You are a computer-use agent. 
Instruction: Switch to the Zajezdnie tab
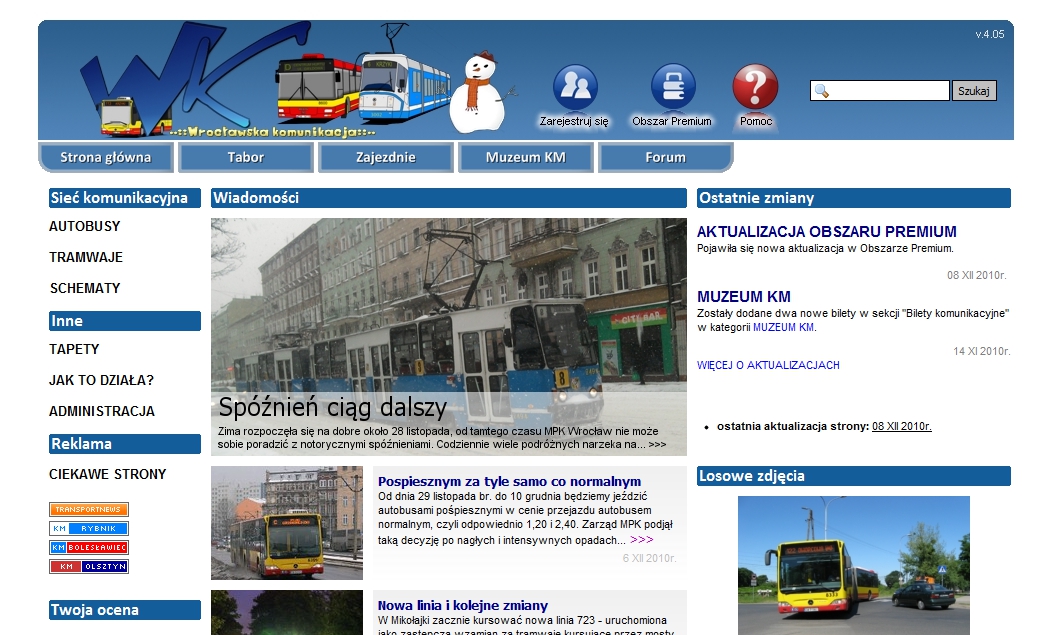386,157
